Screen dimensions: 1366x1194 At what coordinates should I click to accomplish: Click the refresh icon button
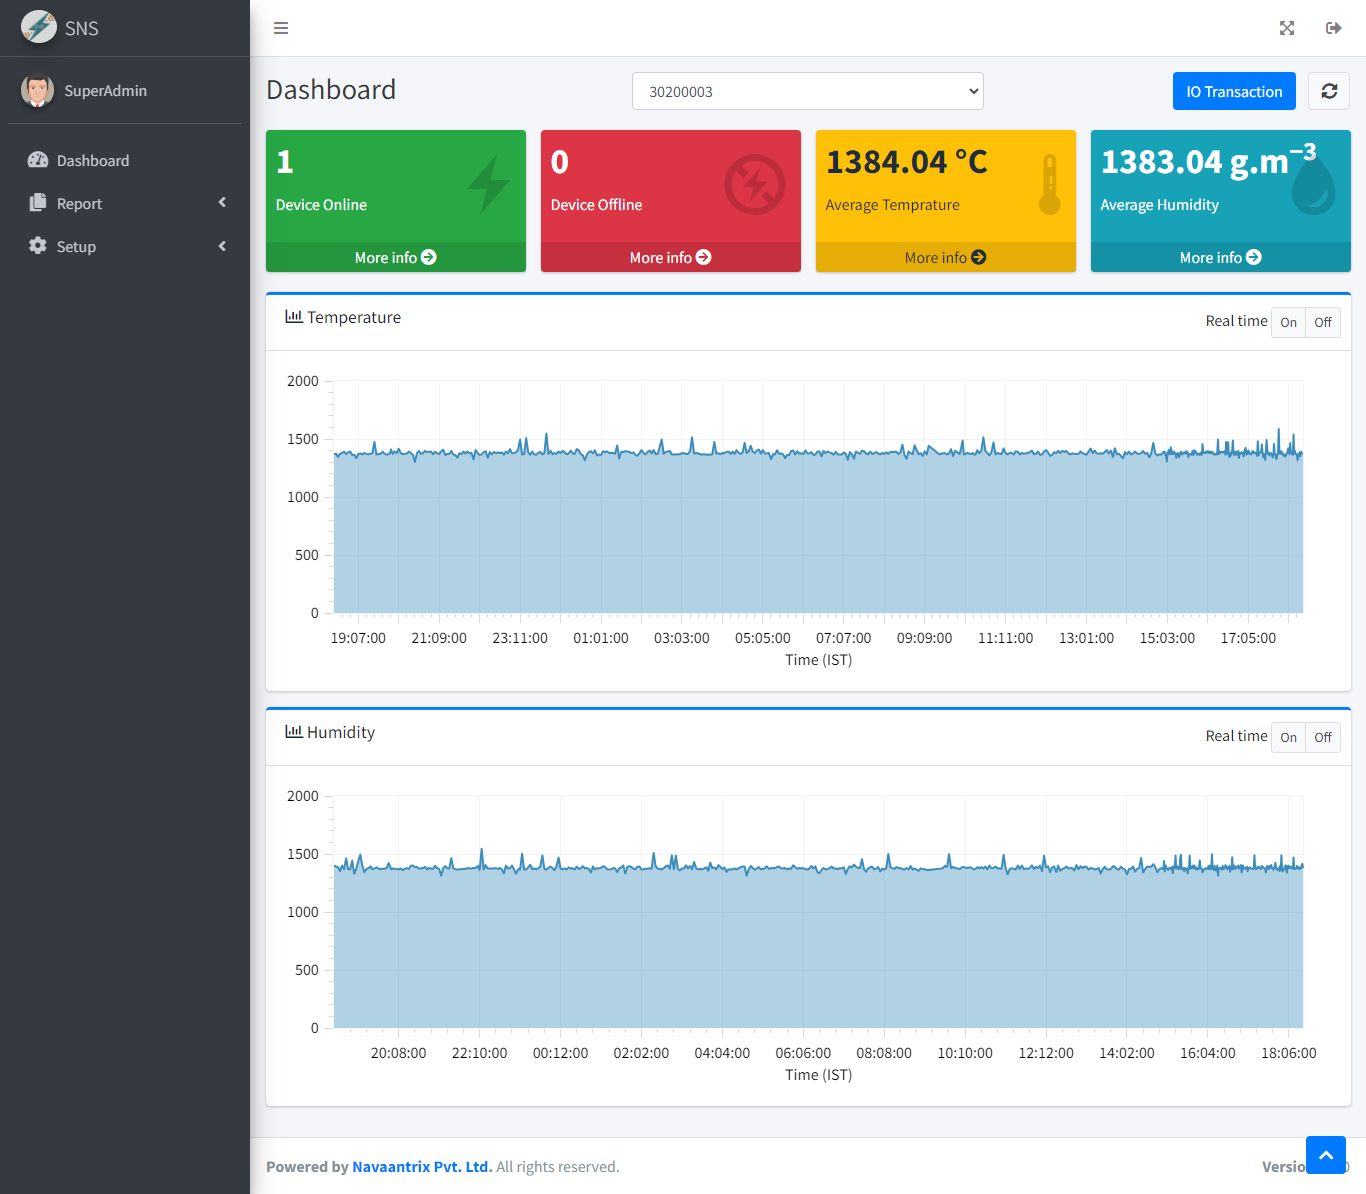1329,91
